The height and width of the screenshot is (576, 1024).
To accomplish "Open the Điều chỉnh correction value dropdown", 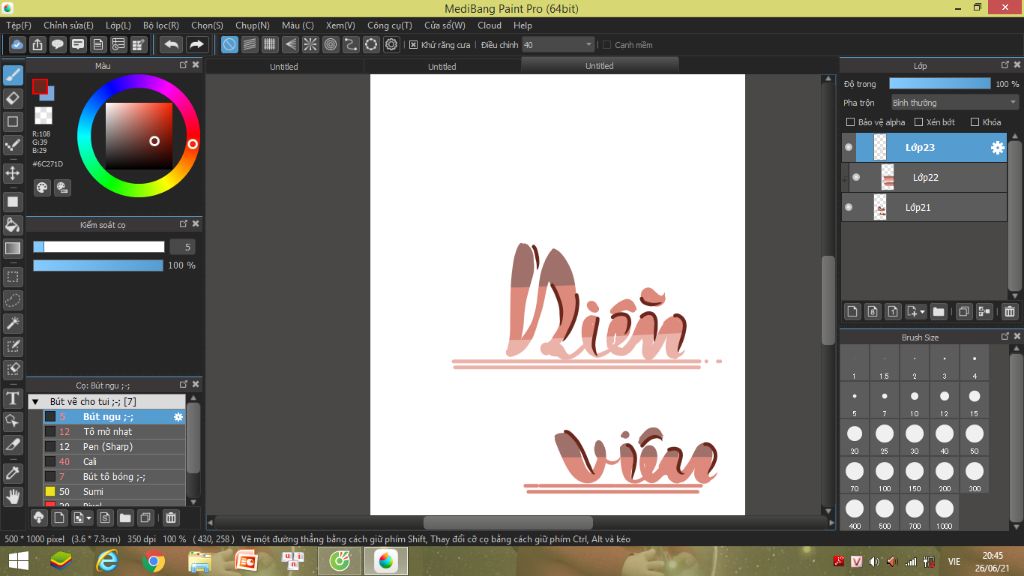I will click(x=558, y=44).
